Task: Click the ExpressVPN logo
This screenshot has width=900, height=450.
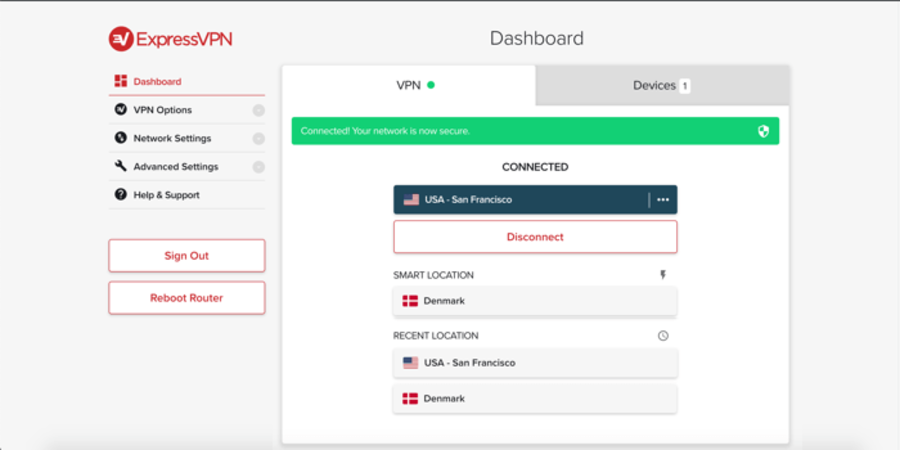Action: pyautogui.click(x=171, y=39)
